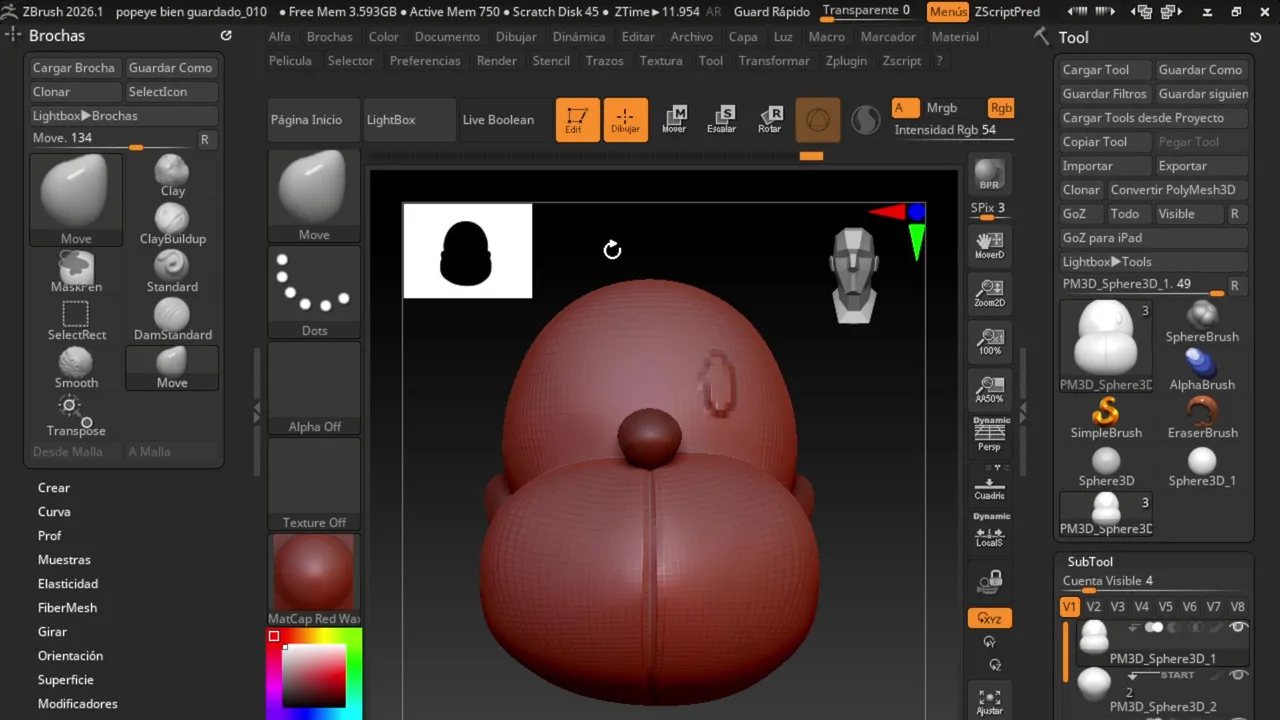This screenshot has height=720, width=1280.
Task: Click the 100% actual size icon
Action: 990,341
